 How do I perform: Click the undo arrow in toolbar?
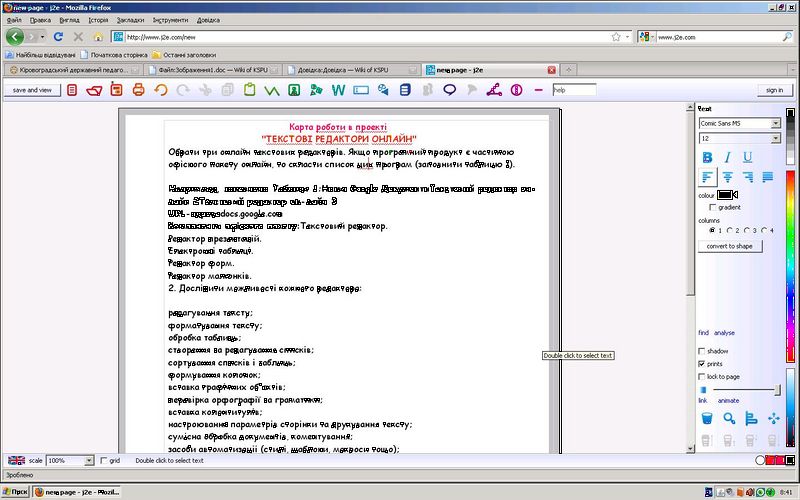tap(160, 90)
